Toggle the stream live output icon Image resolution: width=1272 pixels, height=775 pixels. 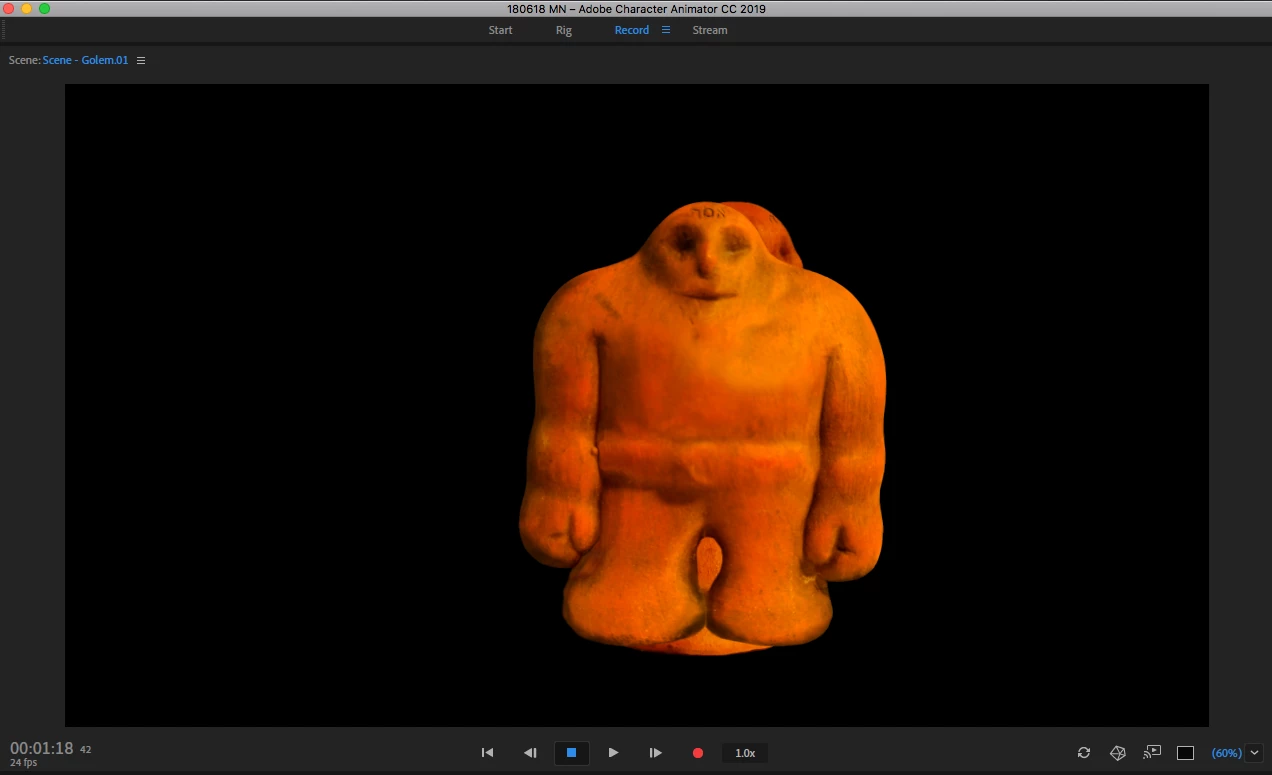(x=1152, y=752)
